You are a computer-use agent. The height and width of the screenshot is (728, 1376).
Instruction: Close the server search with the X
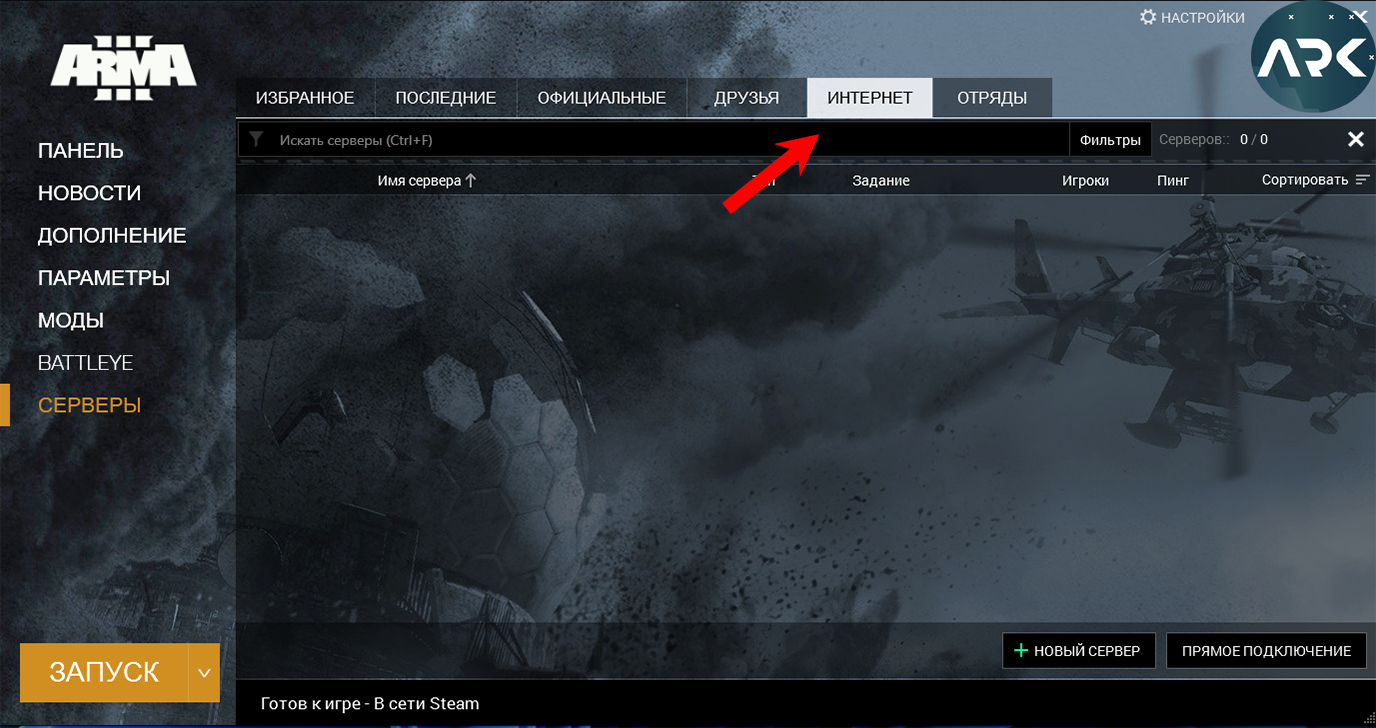click(1355, 139)
